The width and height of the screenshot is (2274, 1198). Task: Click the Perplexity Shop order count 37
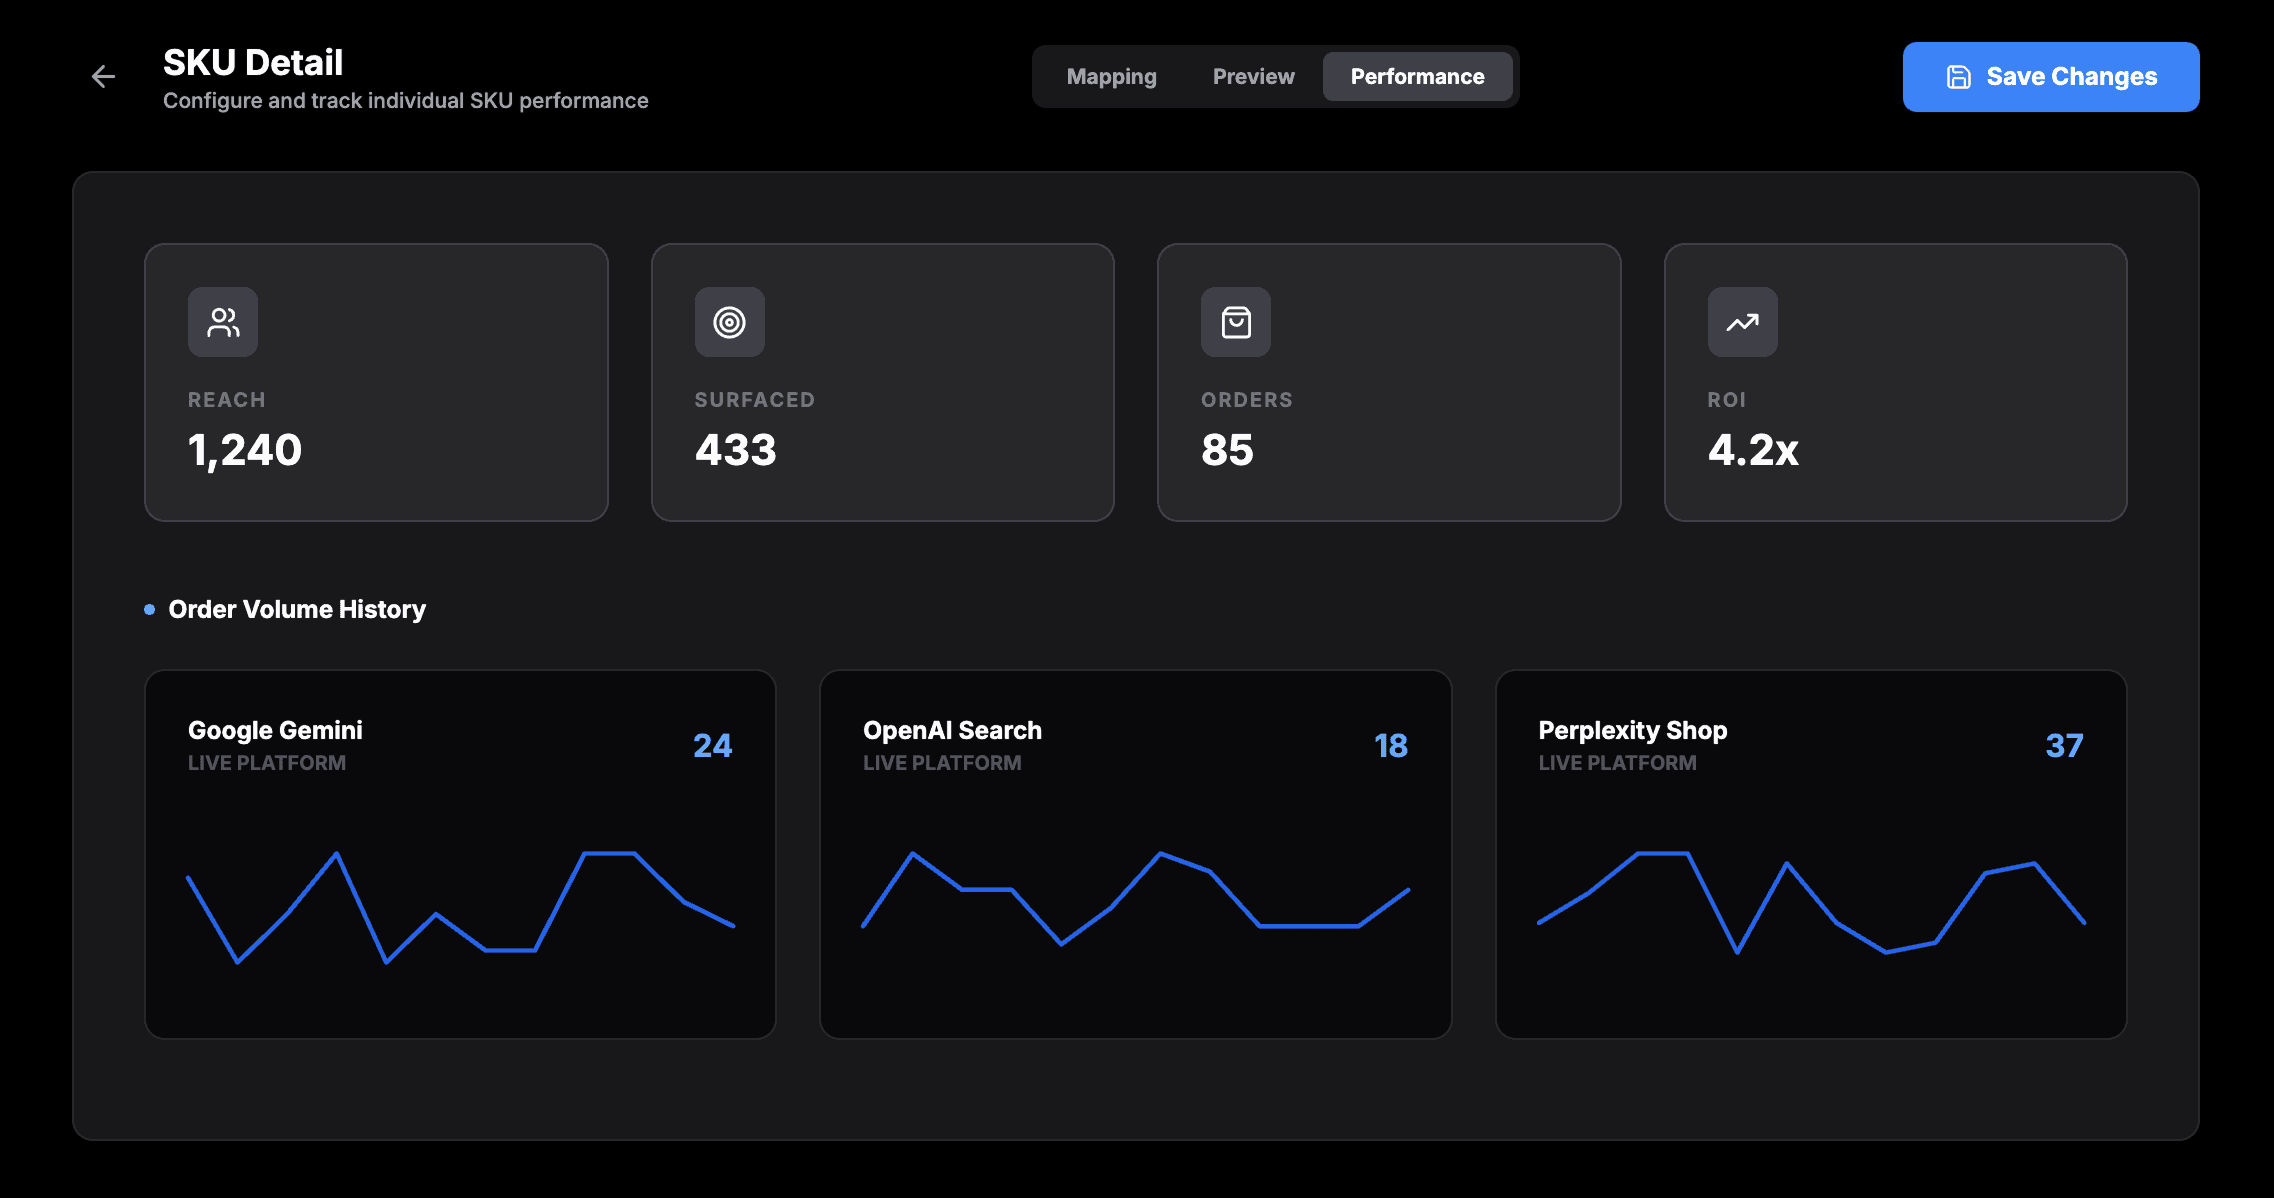click(2064, 746)
